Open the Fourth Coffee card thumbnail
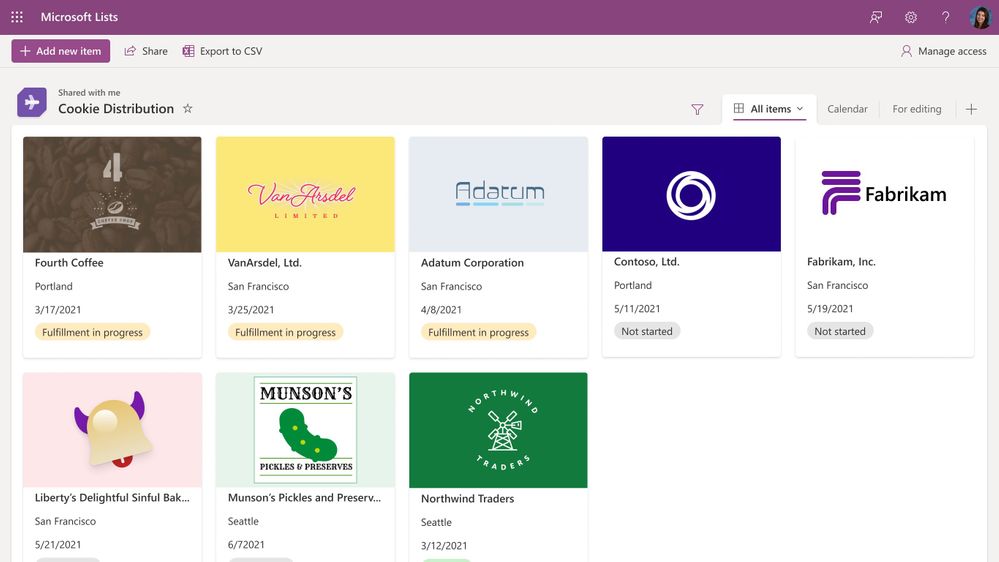This screenshot has height=562, width=999. coord(112,194)
